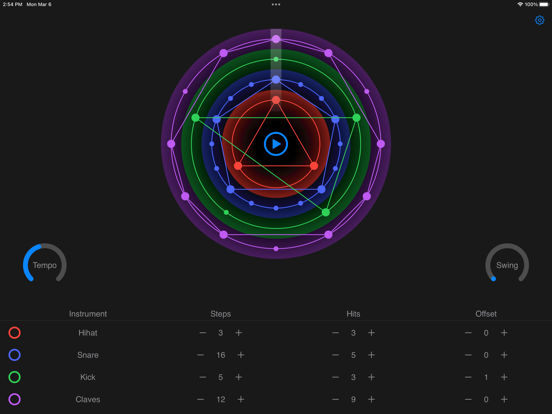Increase Kick offset with plus
Viewport: 552px width, 414px height.
click(x=504, y=377)
